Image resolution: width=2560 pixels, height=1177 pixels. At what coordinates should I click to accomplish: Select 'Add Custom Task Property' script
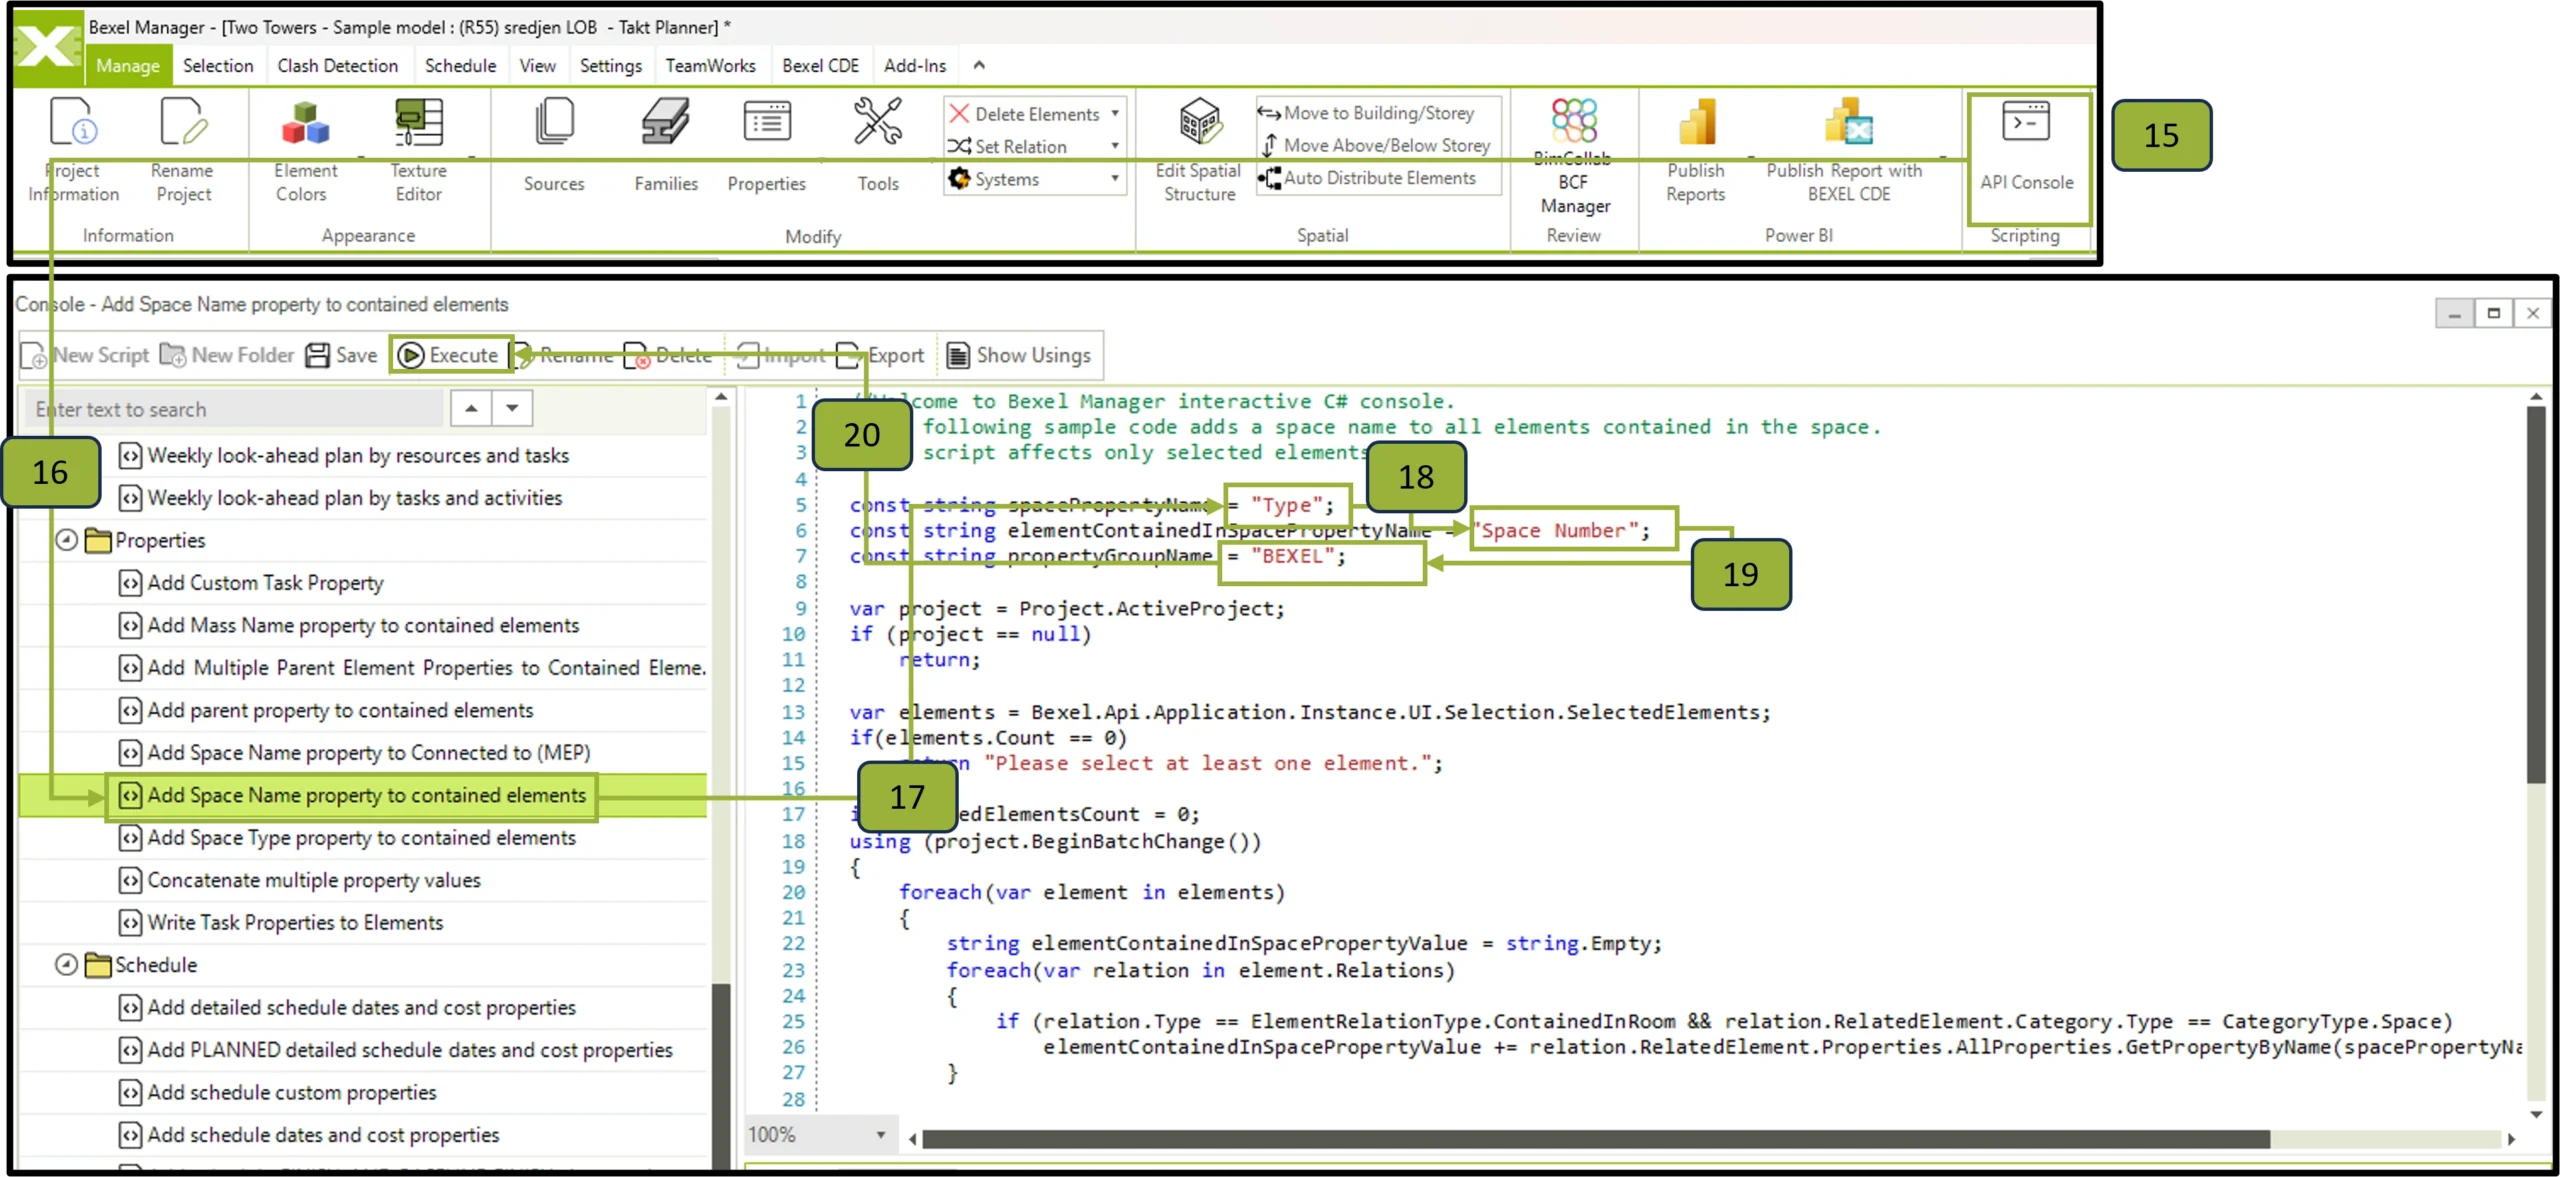[x=265, y=583]
